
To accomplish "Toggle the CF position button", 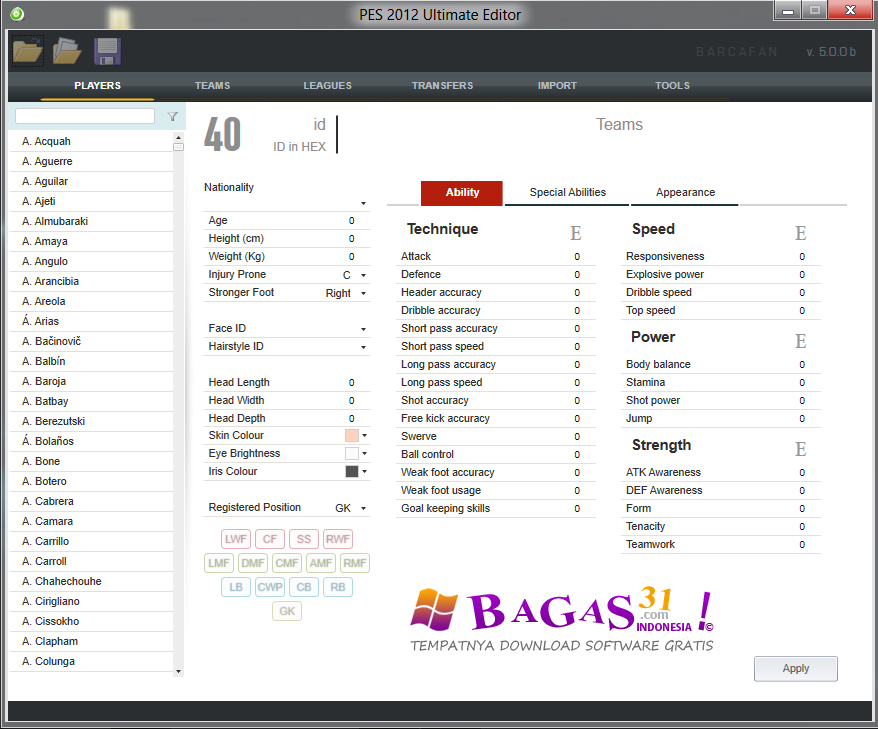I will point(270,539).
